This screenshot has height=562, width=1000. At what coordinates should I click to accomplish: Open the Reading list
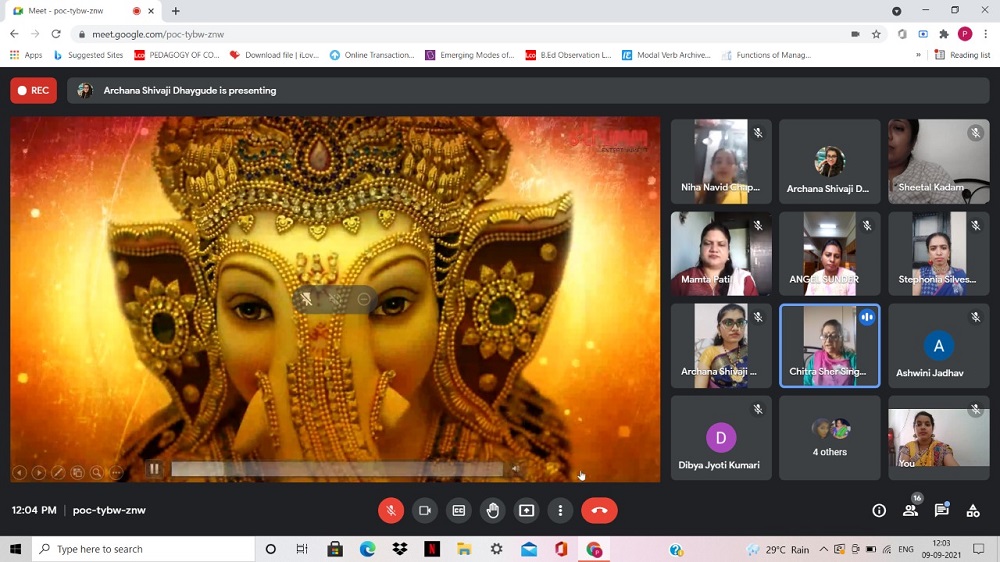pyautogui.click(x=962, y=55)
